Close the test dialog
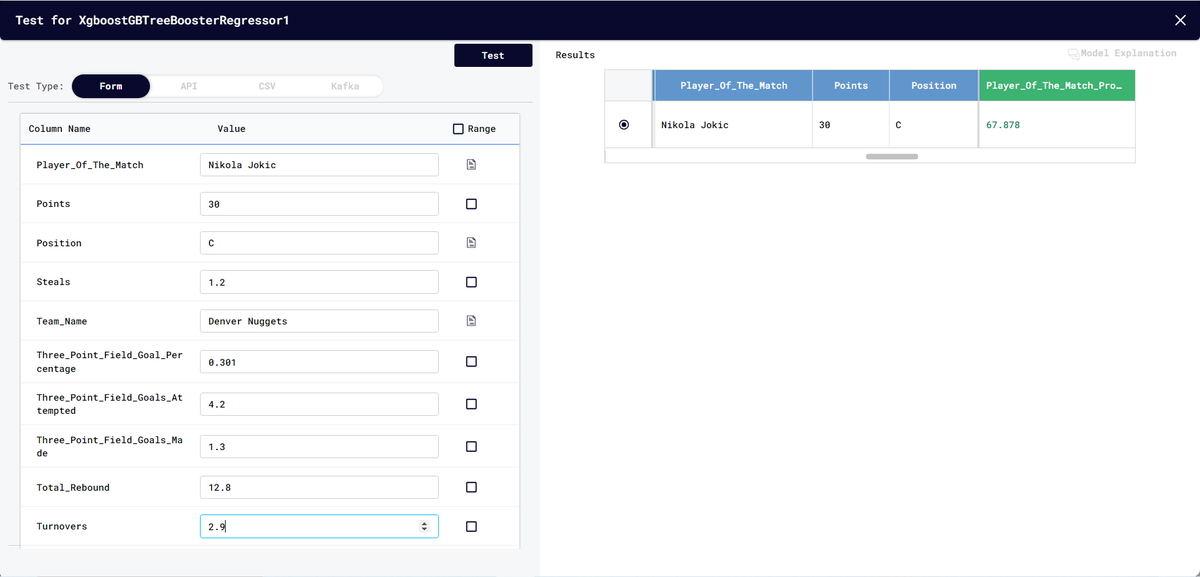This screenshot has height=577, width=1200. click(x=1180, y=20)
